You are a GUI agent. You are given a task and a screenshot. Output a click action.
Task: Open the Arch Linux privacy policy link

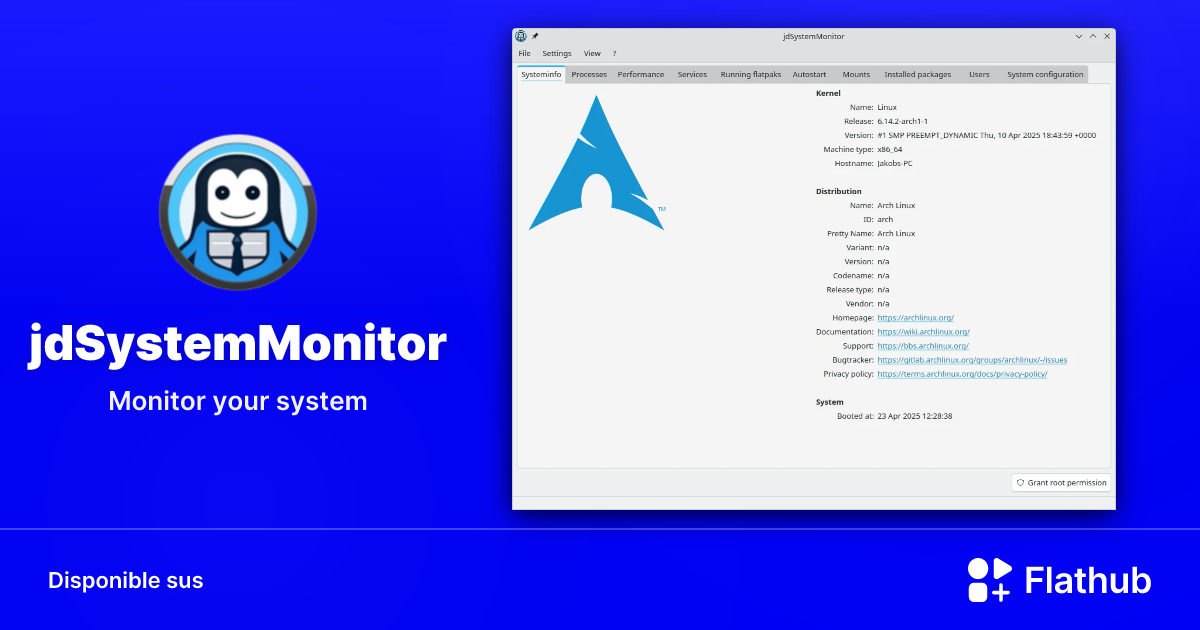click(962, 373)
